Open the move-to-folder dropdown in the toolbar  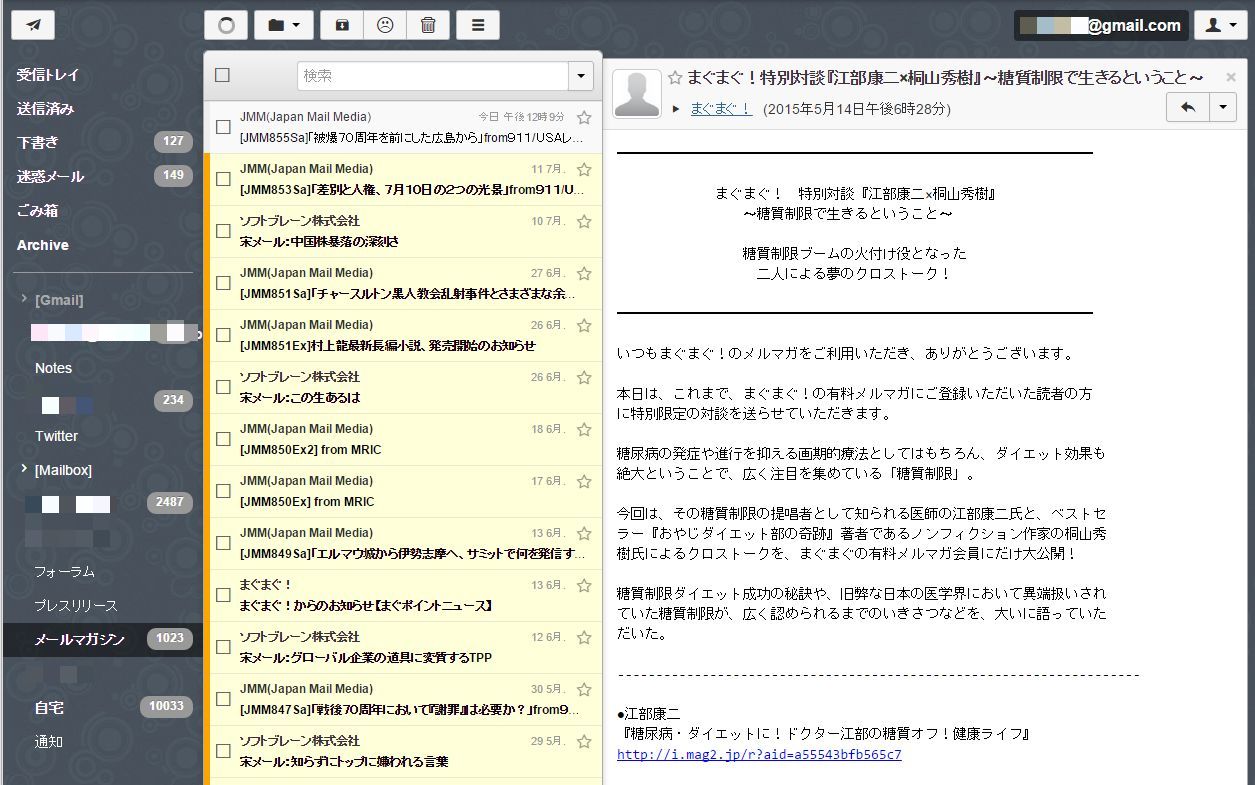point(284,25)
